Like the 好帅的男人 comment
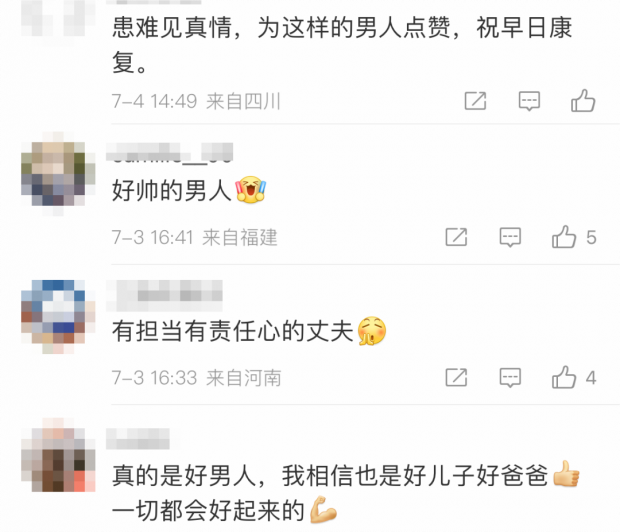Screen dimensions: 620x532 pos(564,237)
